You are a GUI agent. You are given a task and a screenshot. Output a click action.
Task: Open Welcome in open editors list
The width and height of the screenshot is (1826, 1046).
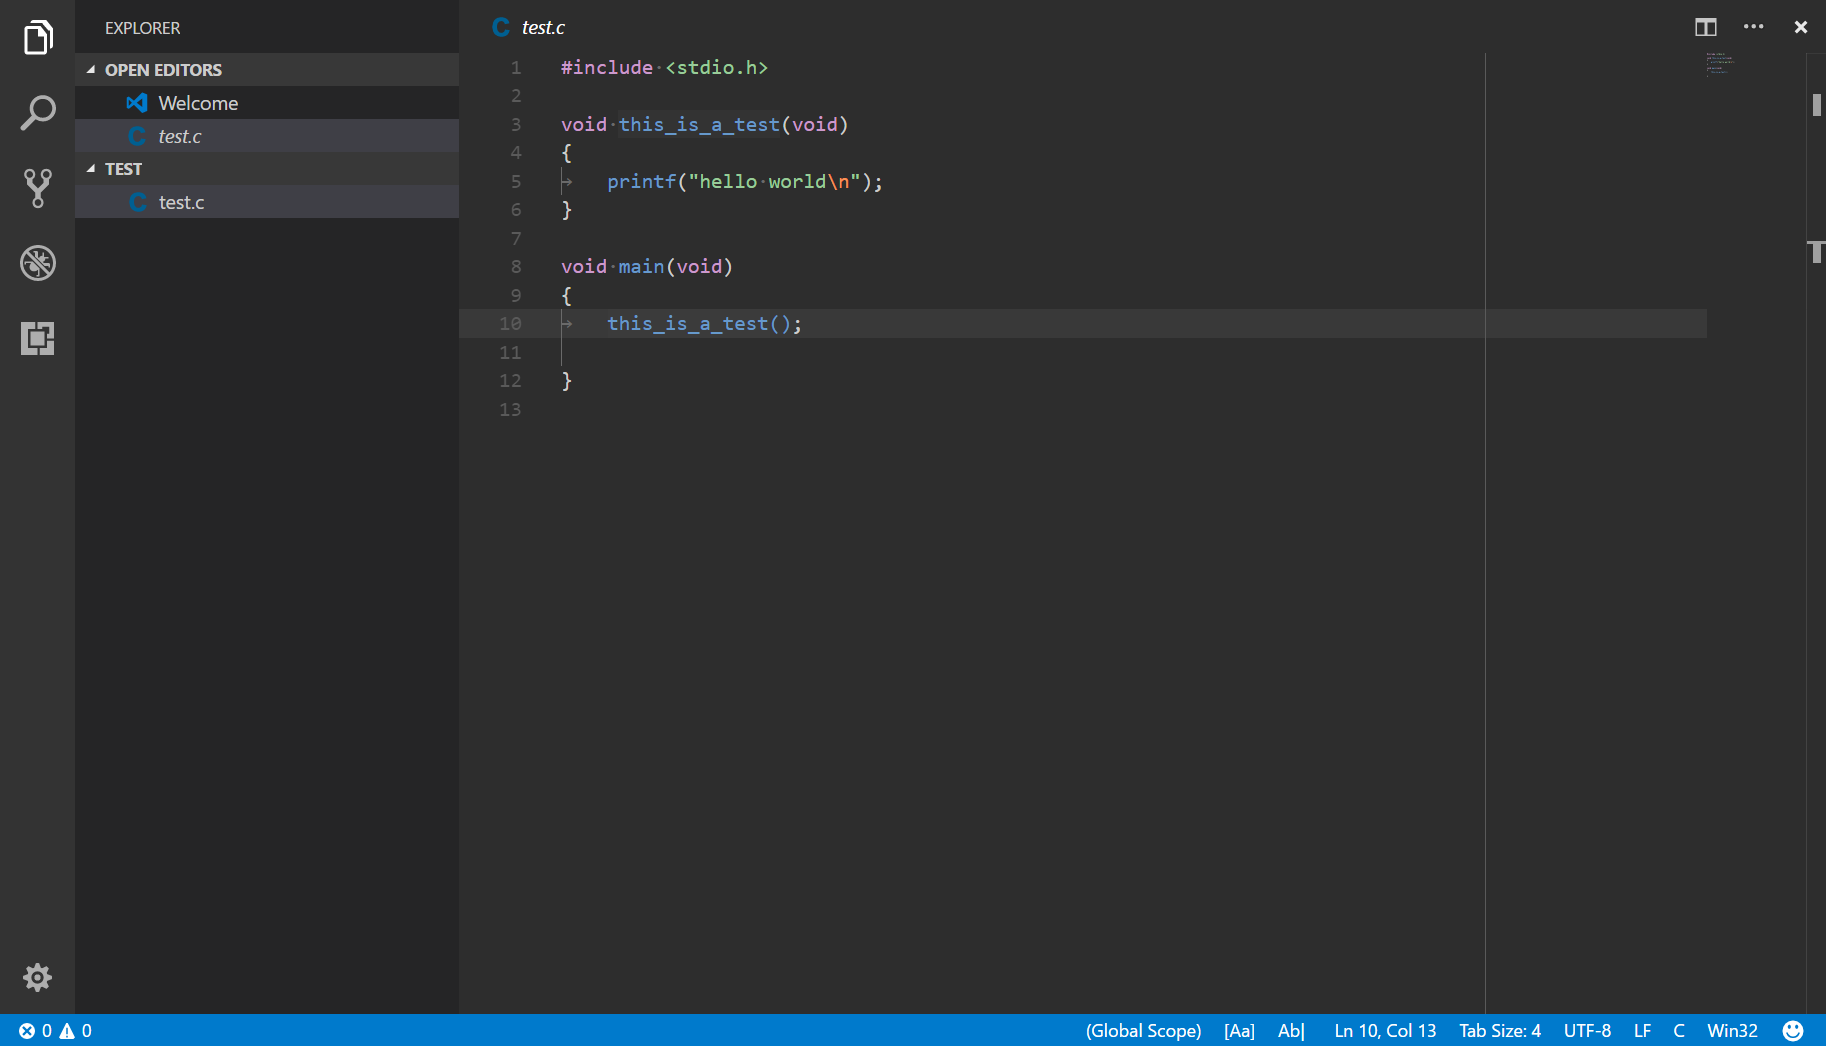tap(267, 103)
